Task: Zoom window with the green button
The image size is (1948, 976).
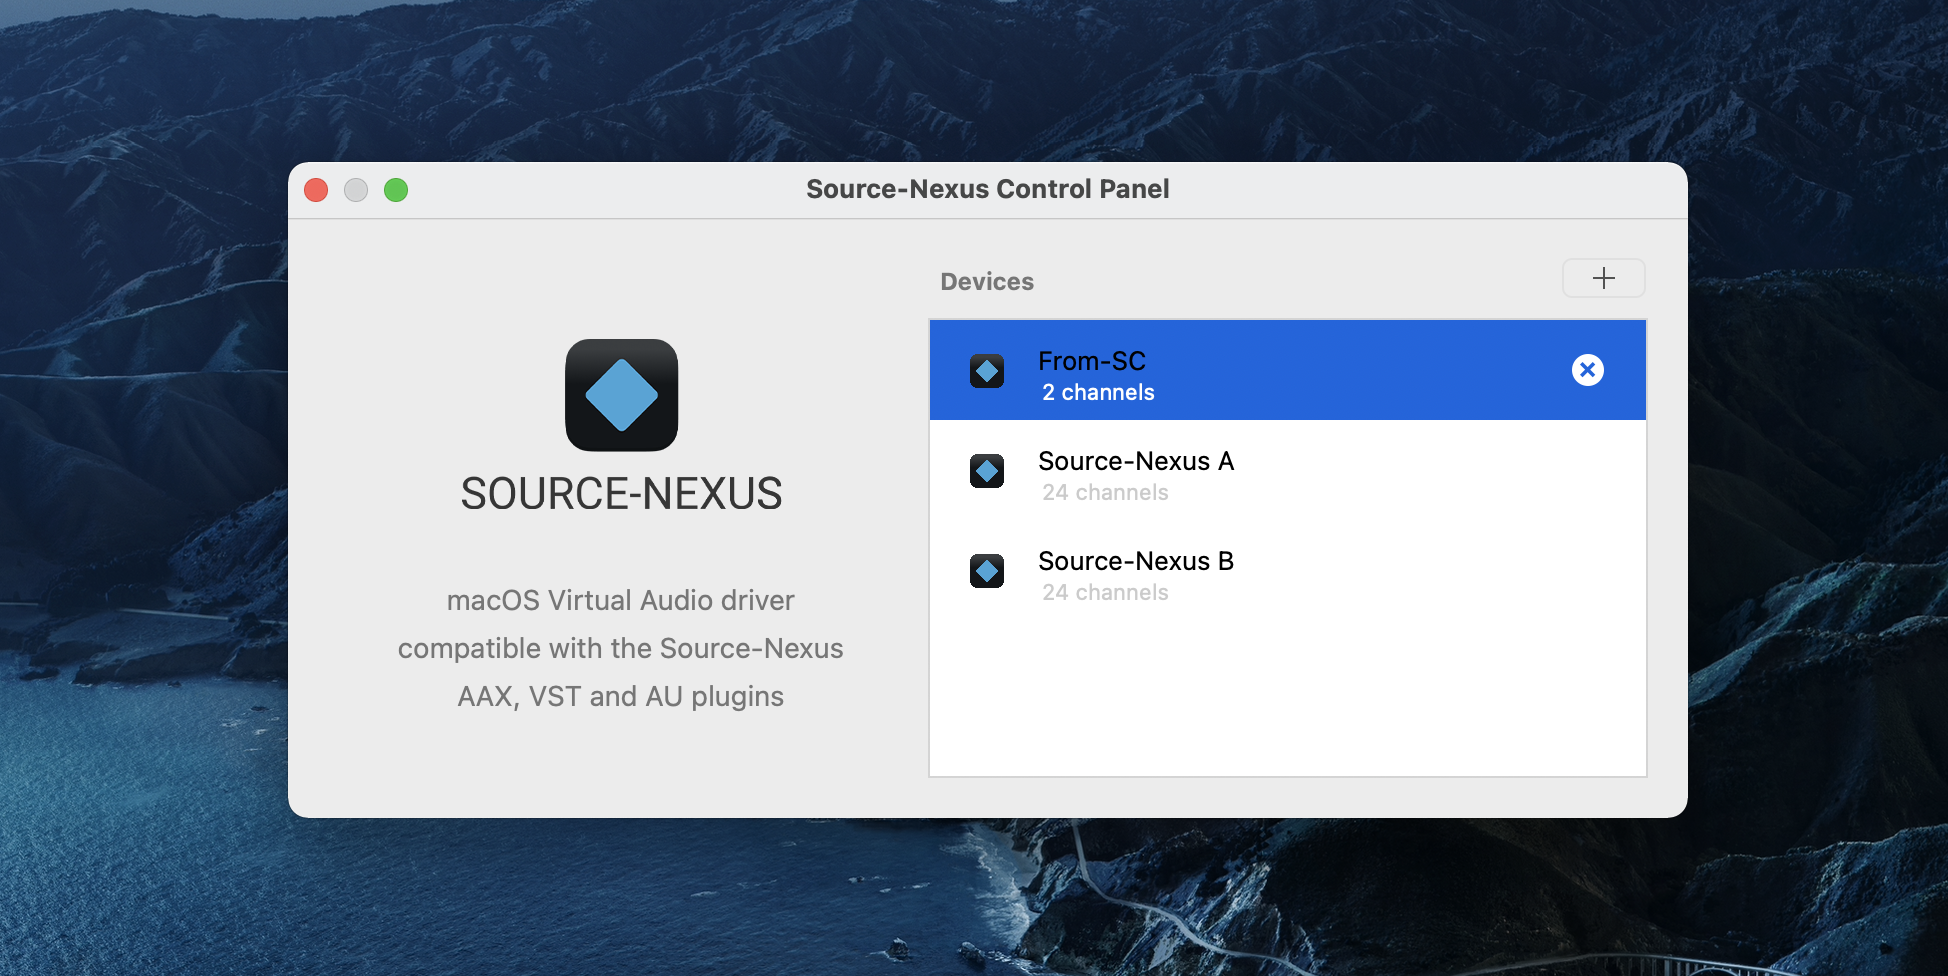Action: pyautogui.click(x=396, y=190)
